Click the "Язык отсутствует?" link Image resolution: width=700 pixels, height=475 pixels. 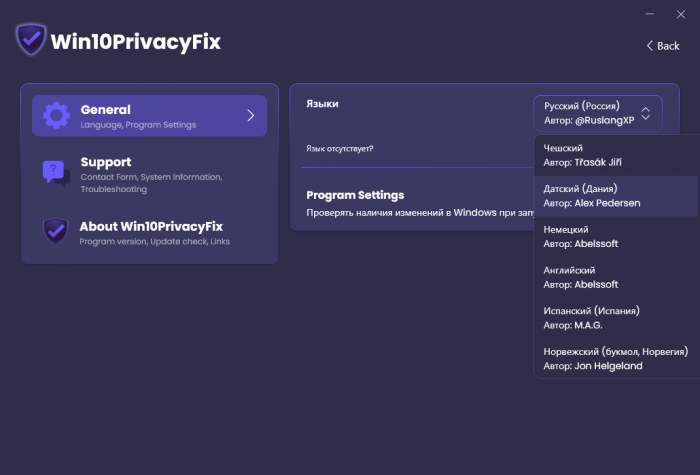tap(340, 149)
